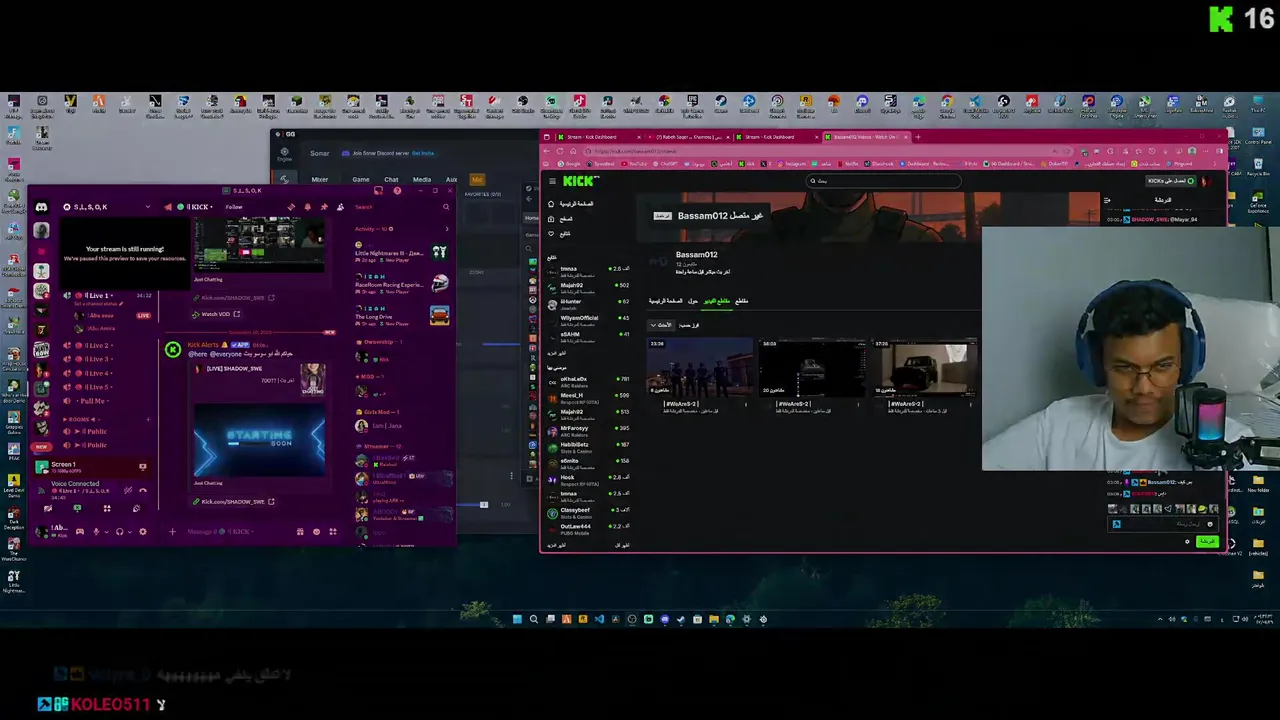Open screen share icon in Discord voice panel

click(x=77, y=508)
